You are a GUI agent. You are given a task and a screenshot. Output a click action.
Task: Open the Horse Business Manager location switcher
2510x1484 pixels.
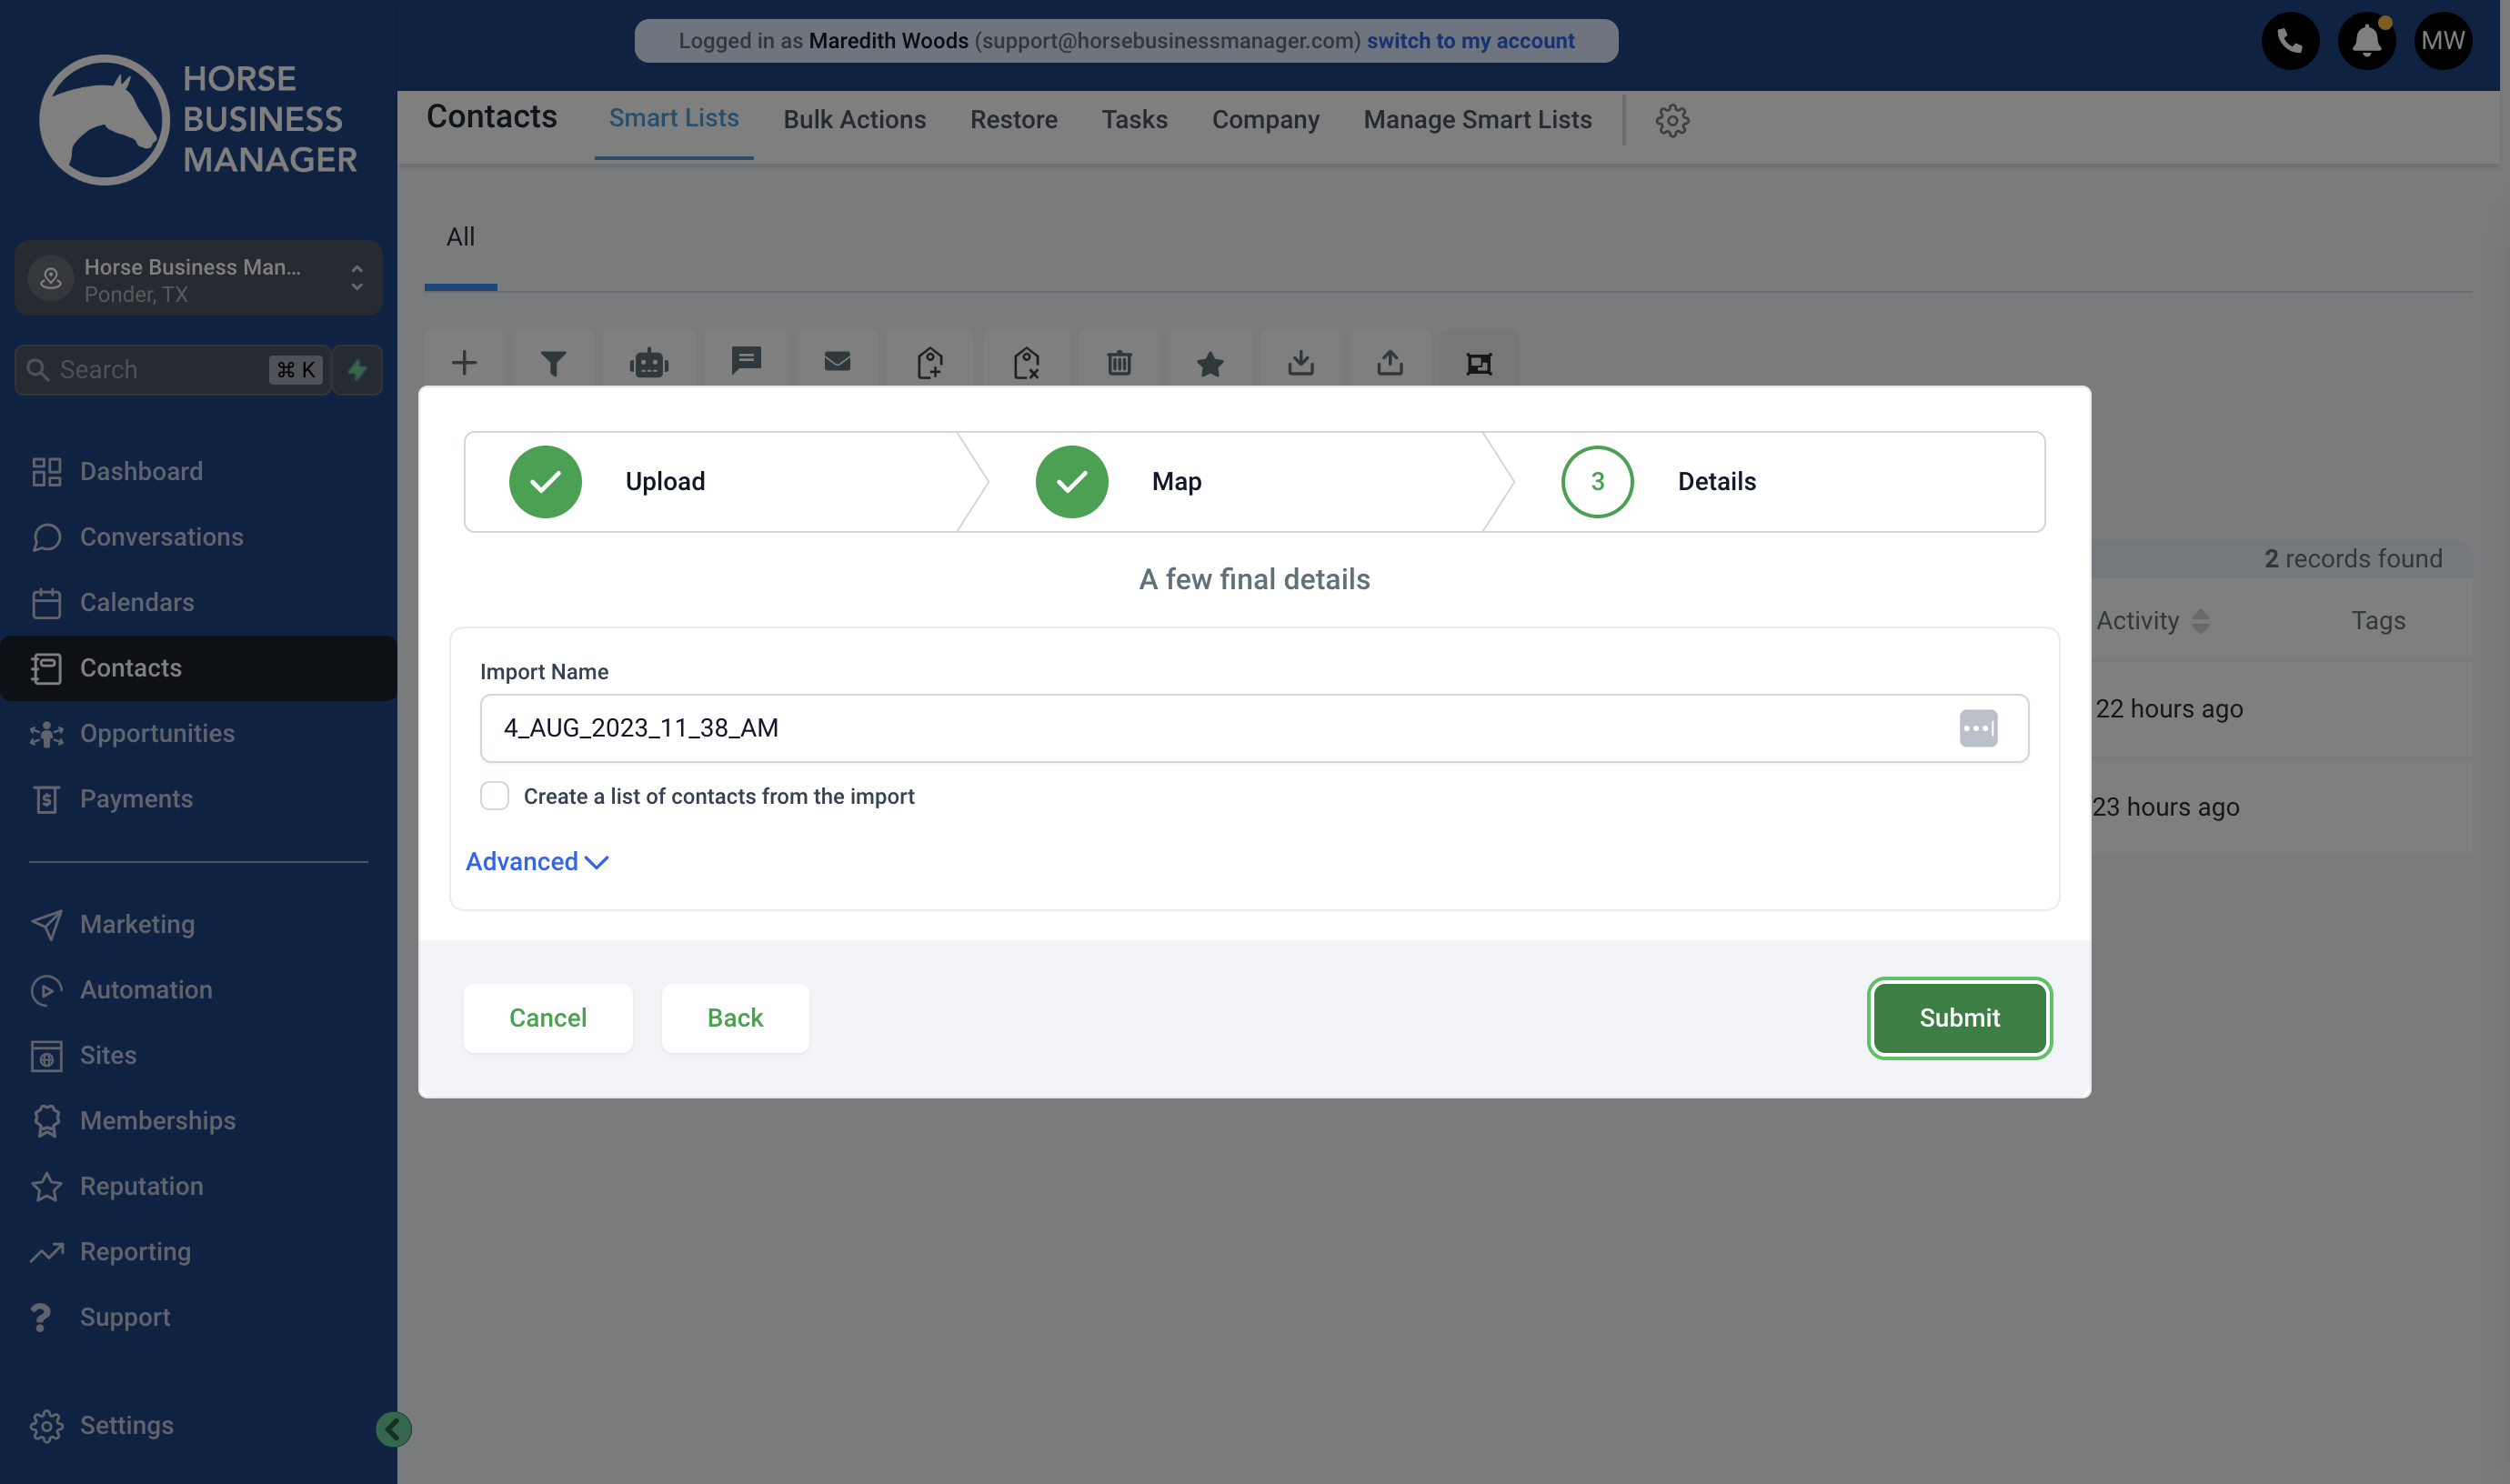tap(198, 279)
